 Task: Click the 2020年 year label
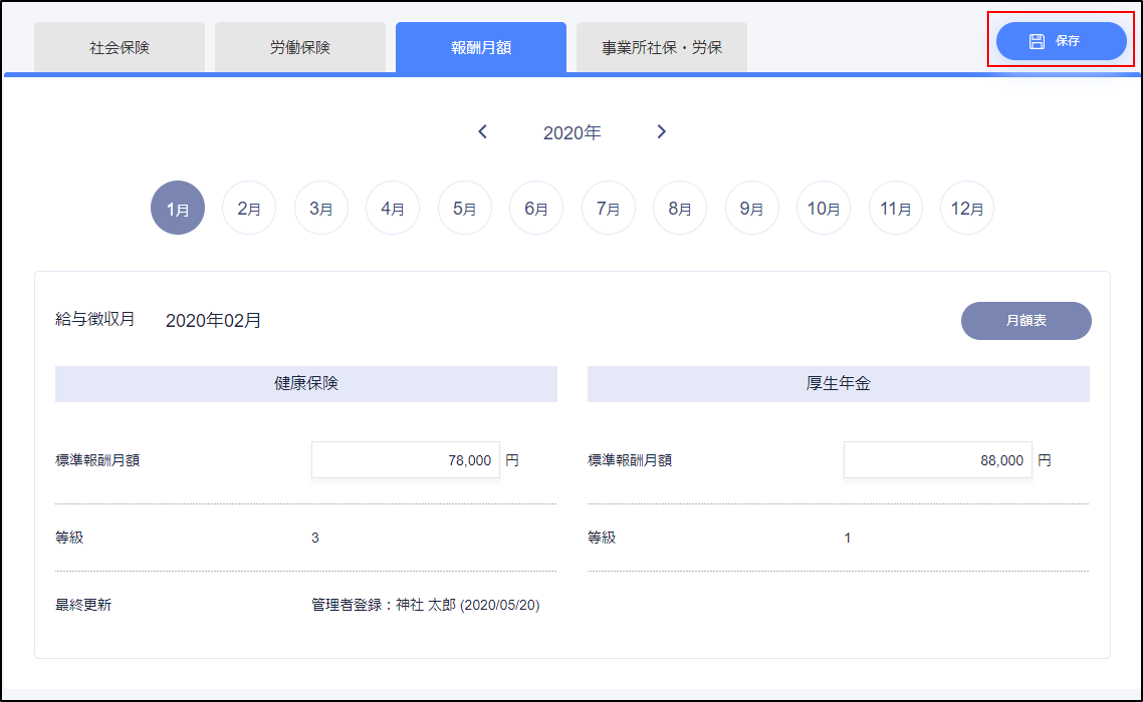tap(572, 133)
